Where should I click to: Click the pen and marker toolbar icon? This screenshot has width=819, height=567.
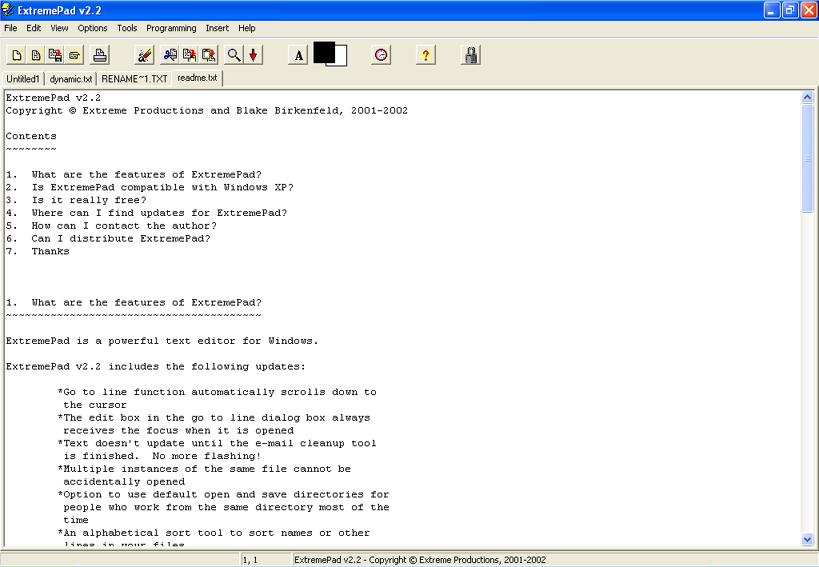coord(144,55)
